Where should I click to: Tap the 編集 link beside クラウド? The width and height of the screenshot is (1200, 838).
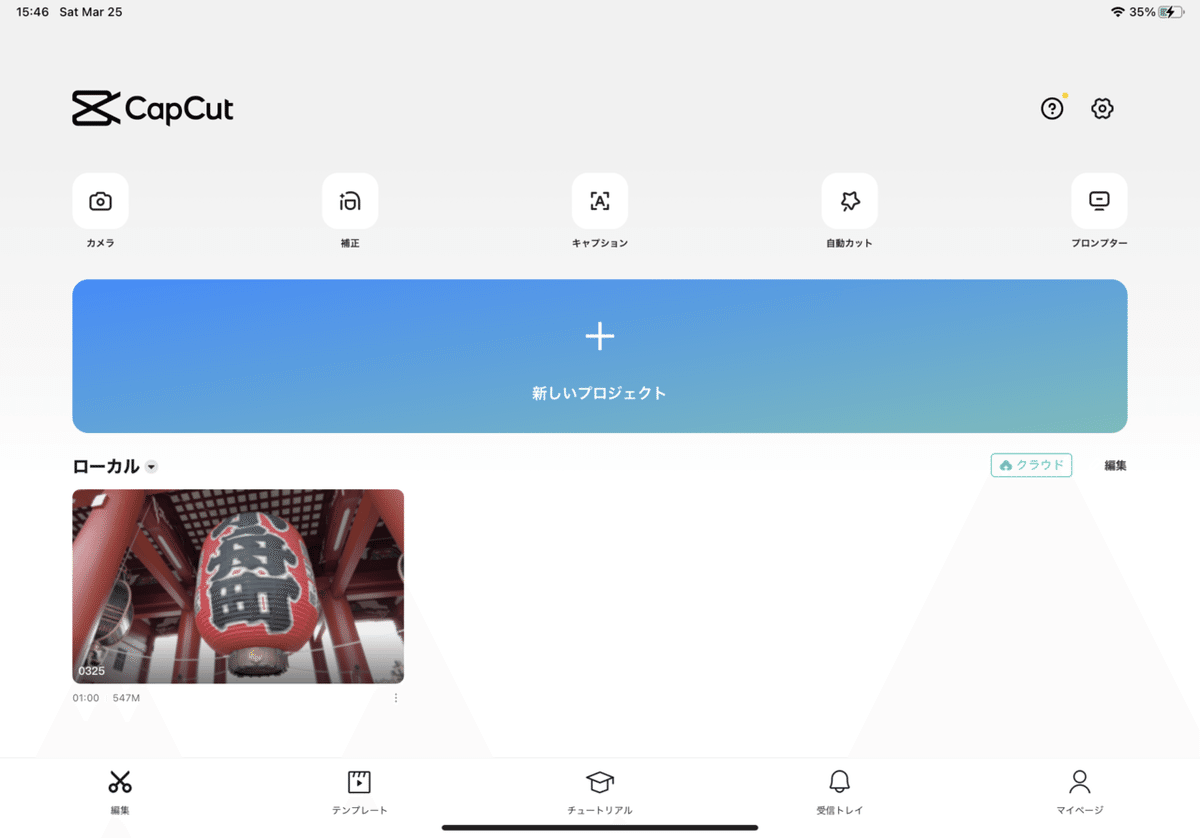pos(1115,465)
